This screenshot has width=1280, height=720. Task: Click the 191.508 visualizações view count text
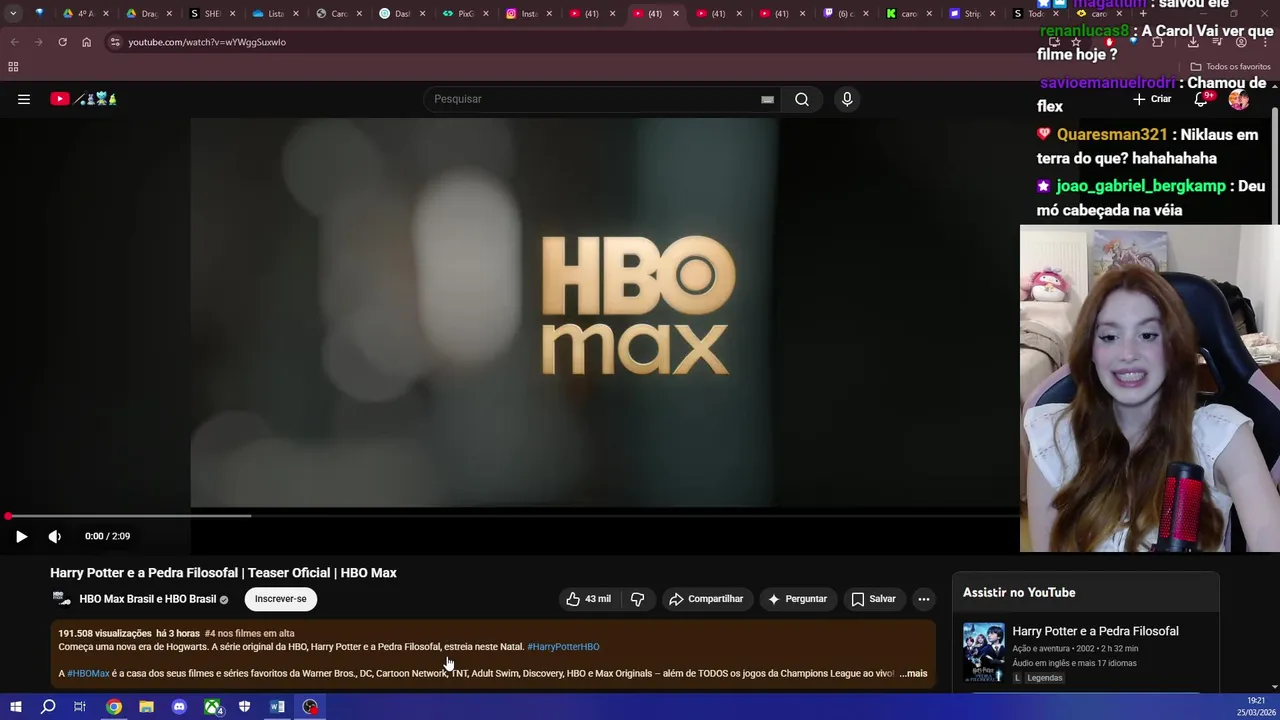tap(105, 633)
